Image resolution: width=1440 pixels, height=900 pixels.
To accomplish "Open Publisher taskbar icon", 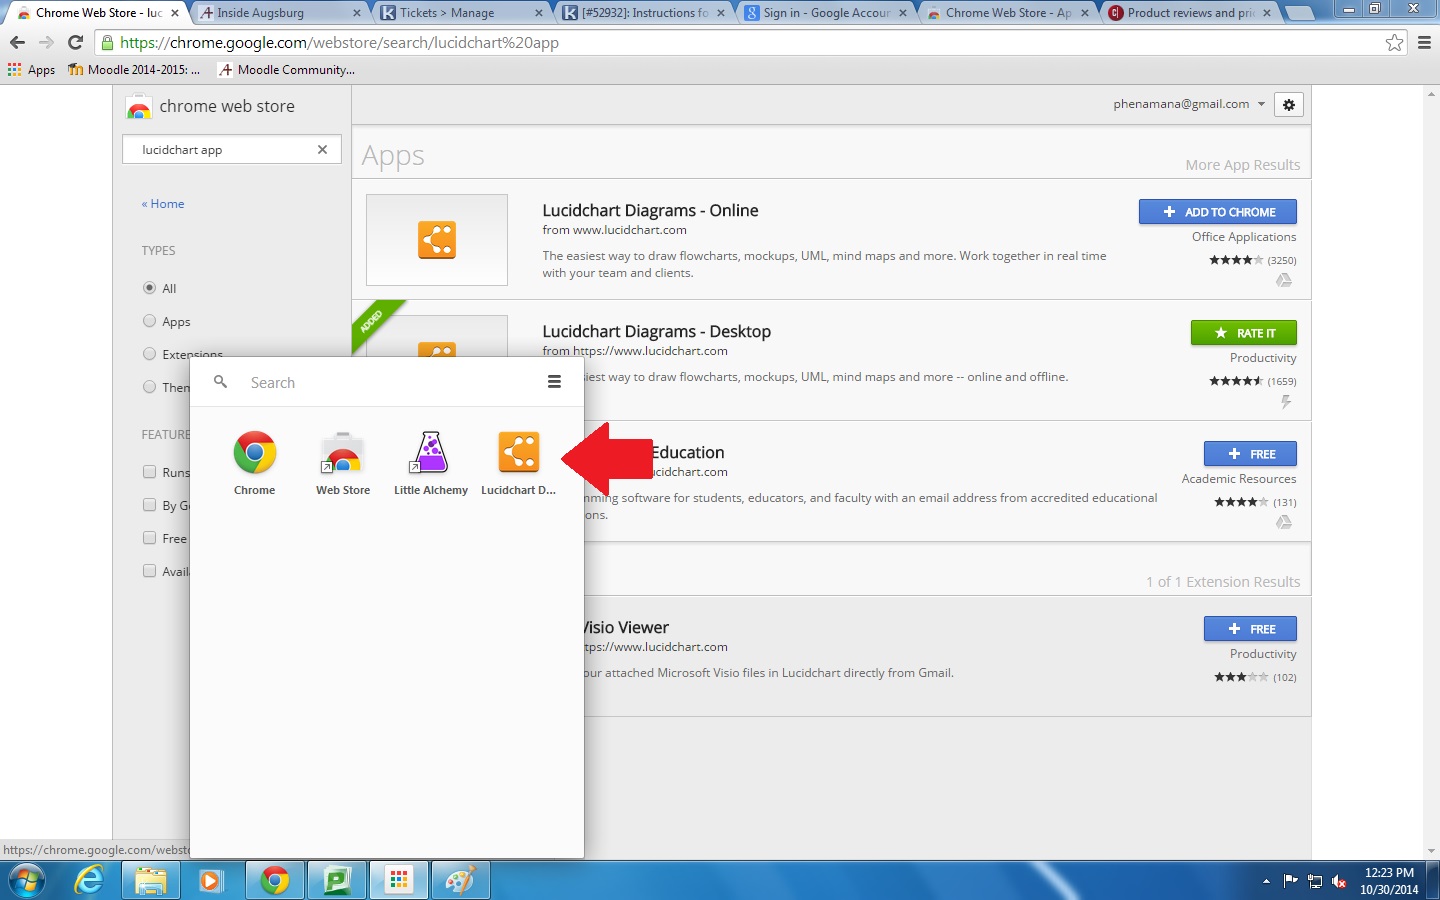I will (336, 881).
